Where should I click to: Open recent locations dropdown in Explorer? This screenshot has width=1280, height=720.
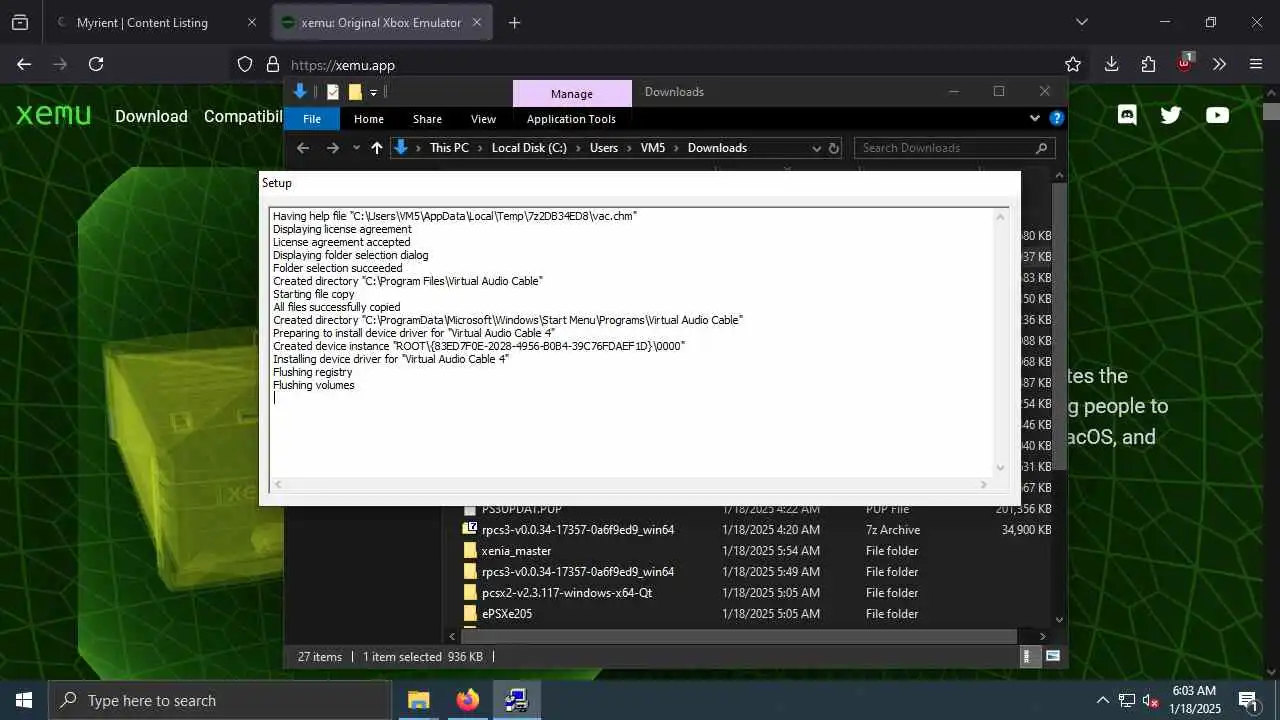click(x=356, y=148)
